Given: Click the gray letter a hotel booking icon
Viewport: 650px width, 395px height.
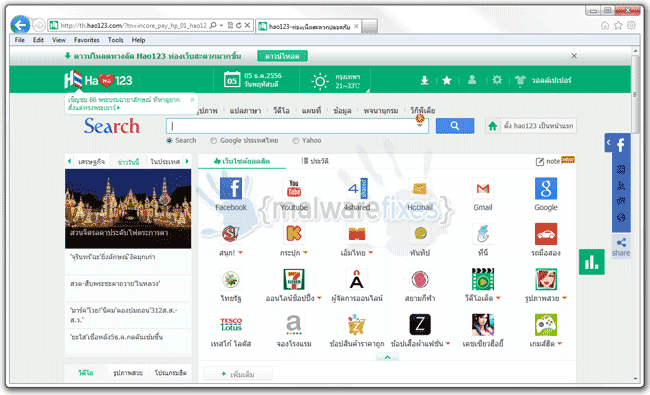Looking at the screenshot, I should 294,325.
